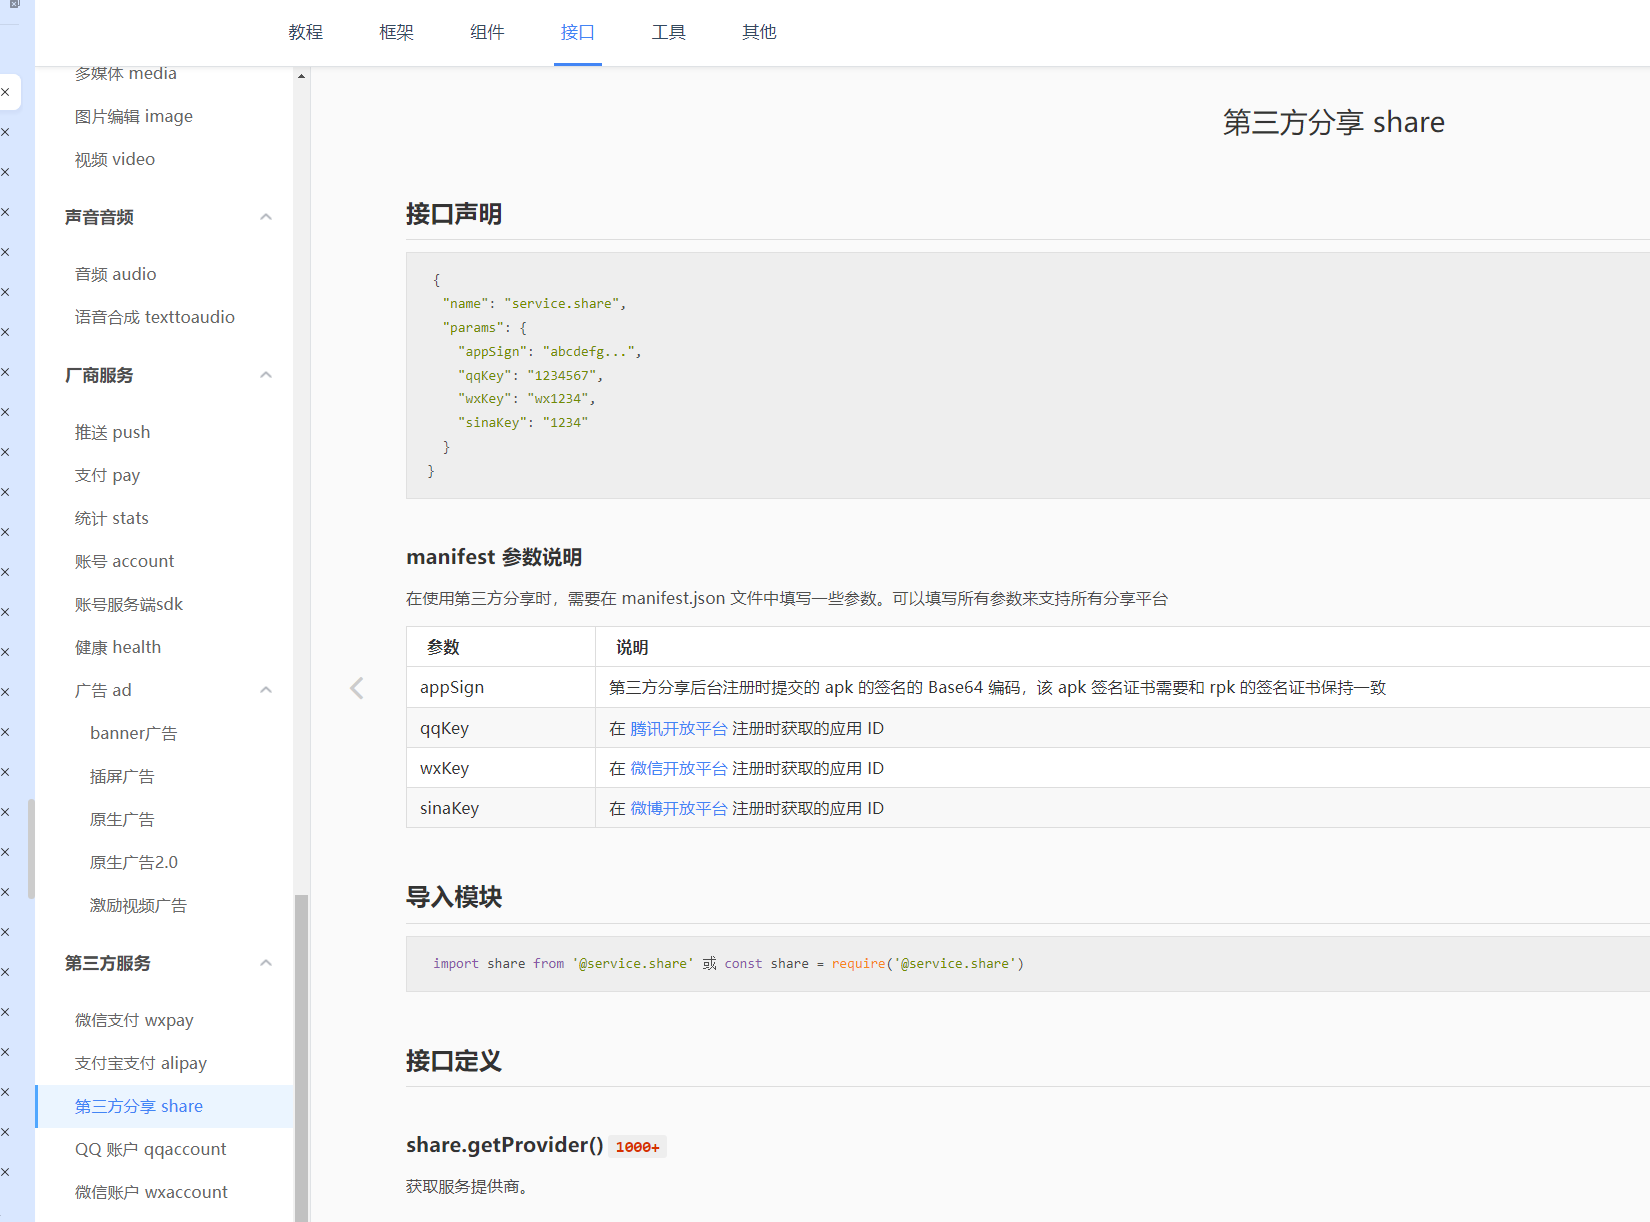Collapse the 厂商服务 section

click(266, 375)
